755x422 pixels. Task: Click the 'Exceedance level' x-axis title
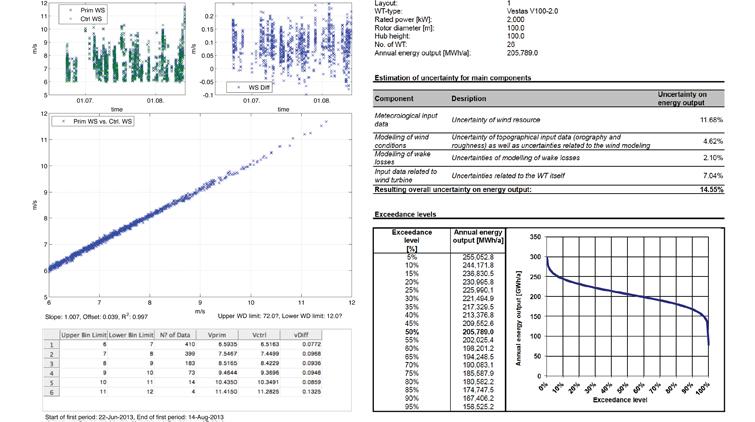620,400
